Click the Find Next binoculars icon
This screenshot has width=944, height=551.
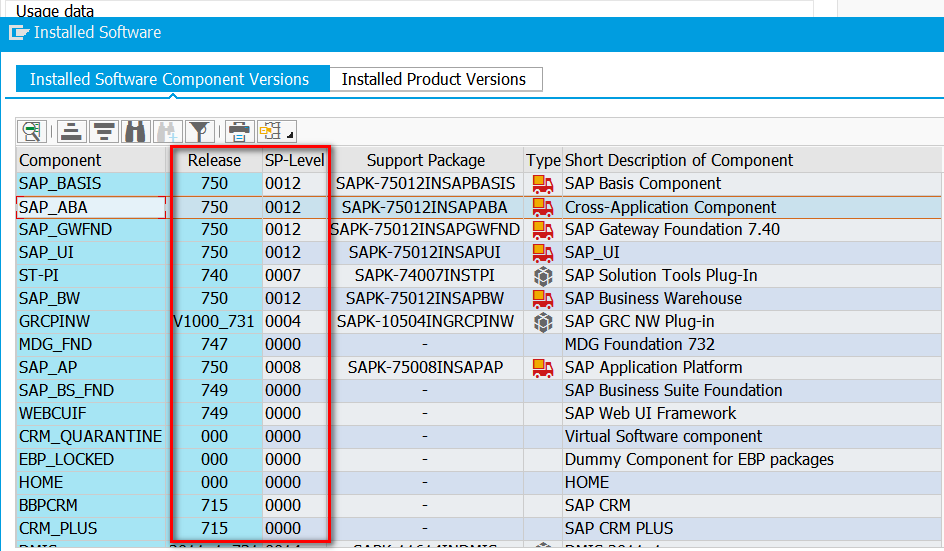(x=168, y=131)
